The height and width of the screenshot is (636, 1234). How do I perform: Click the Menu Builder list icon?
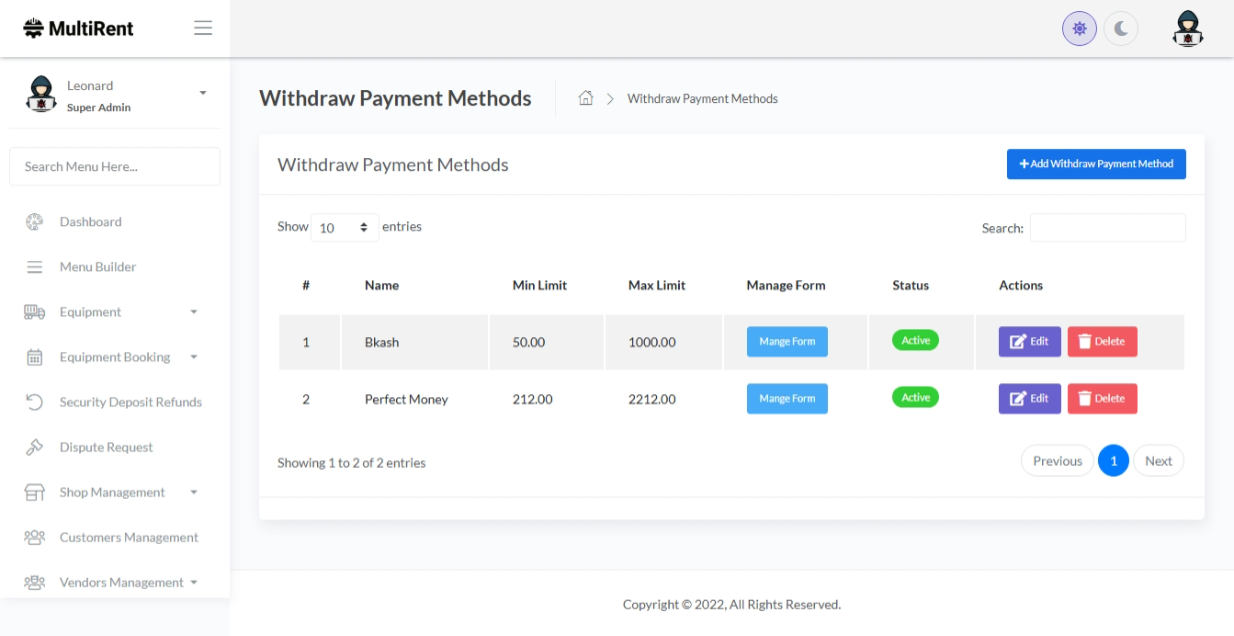pos(34,267)
